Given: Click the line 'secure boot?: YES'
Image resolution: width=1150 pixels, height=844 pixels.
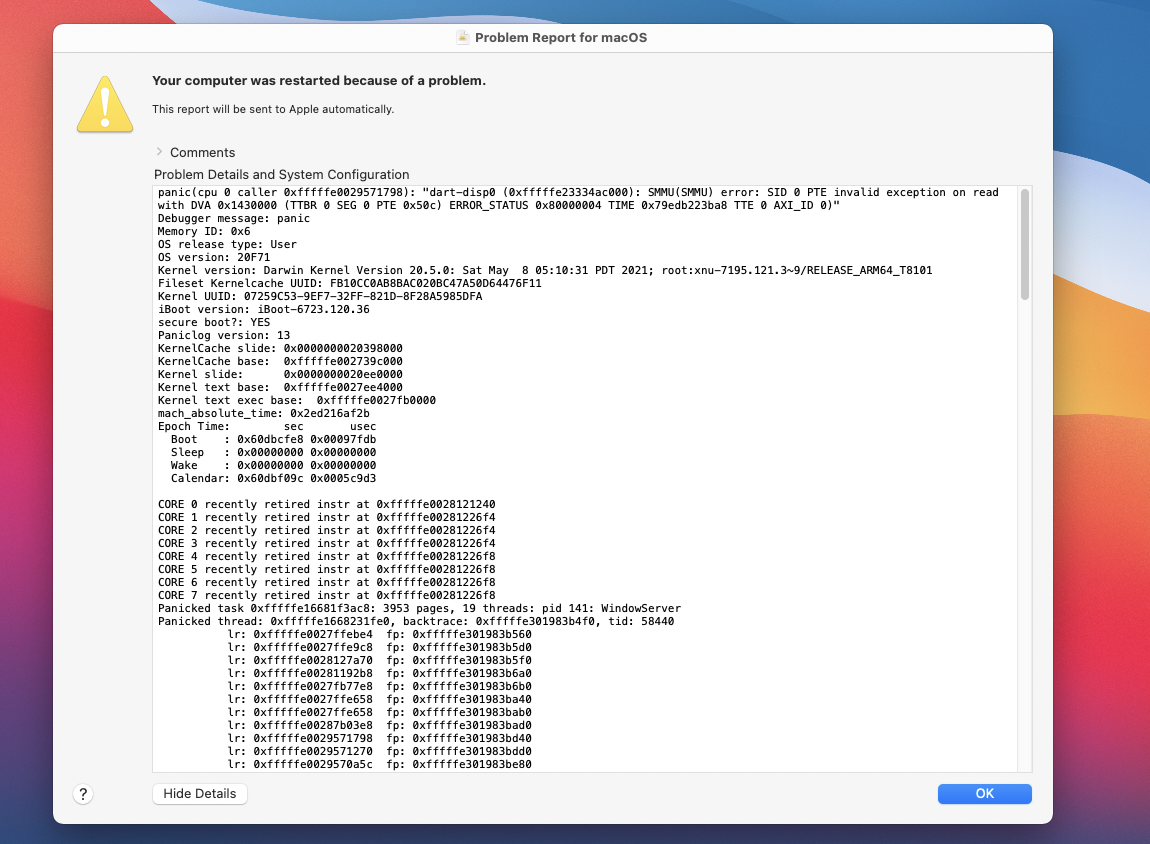Looking at the screenshot, I should tap(214, 323).
